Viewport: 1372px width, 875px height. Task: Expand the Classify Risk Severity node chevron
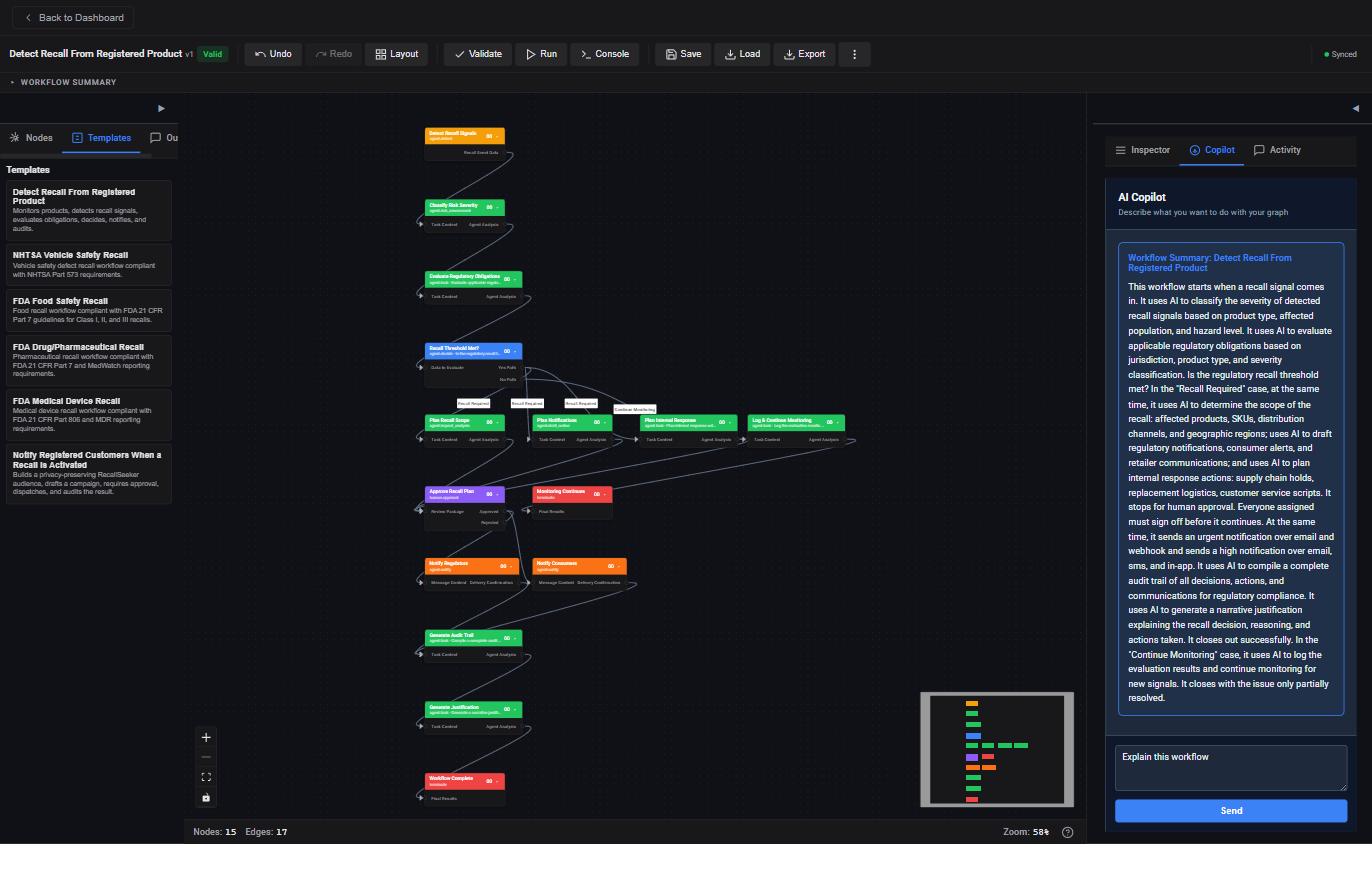pyautogui.click(x=497, y=207)
